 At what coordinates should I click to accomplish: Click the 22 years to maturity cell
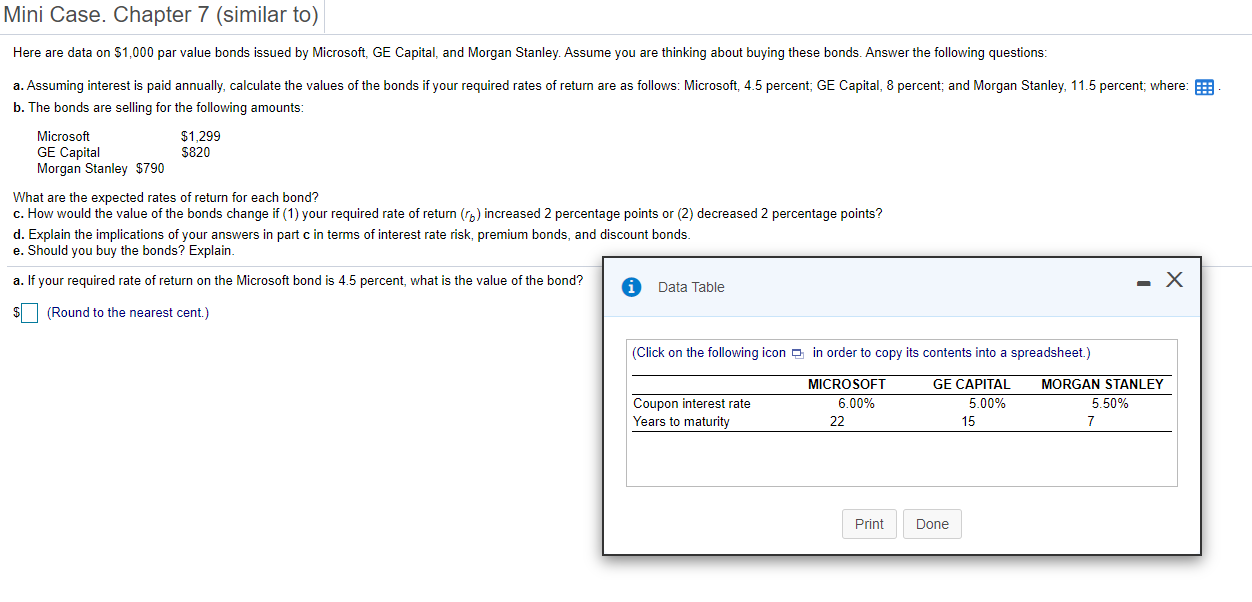point(837,422)
